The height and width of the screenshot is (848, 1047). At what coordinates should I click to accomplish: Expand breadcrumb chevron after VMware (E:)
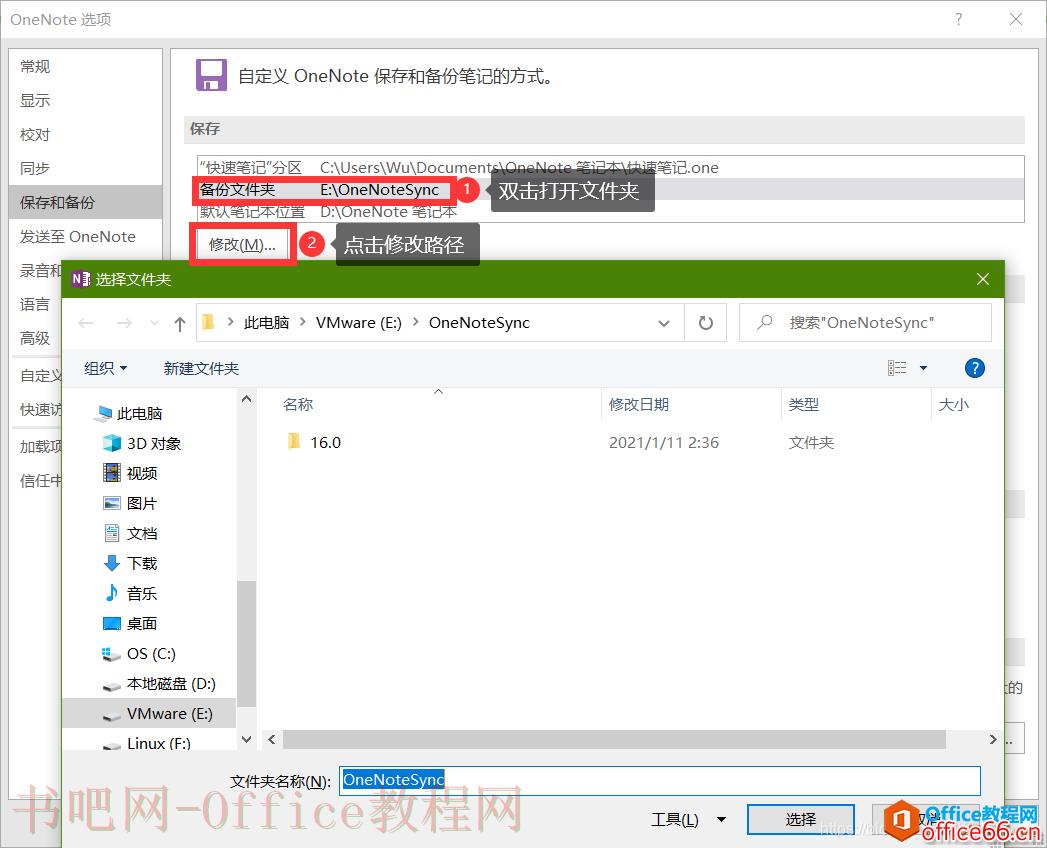415,323
